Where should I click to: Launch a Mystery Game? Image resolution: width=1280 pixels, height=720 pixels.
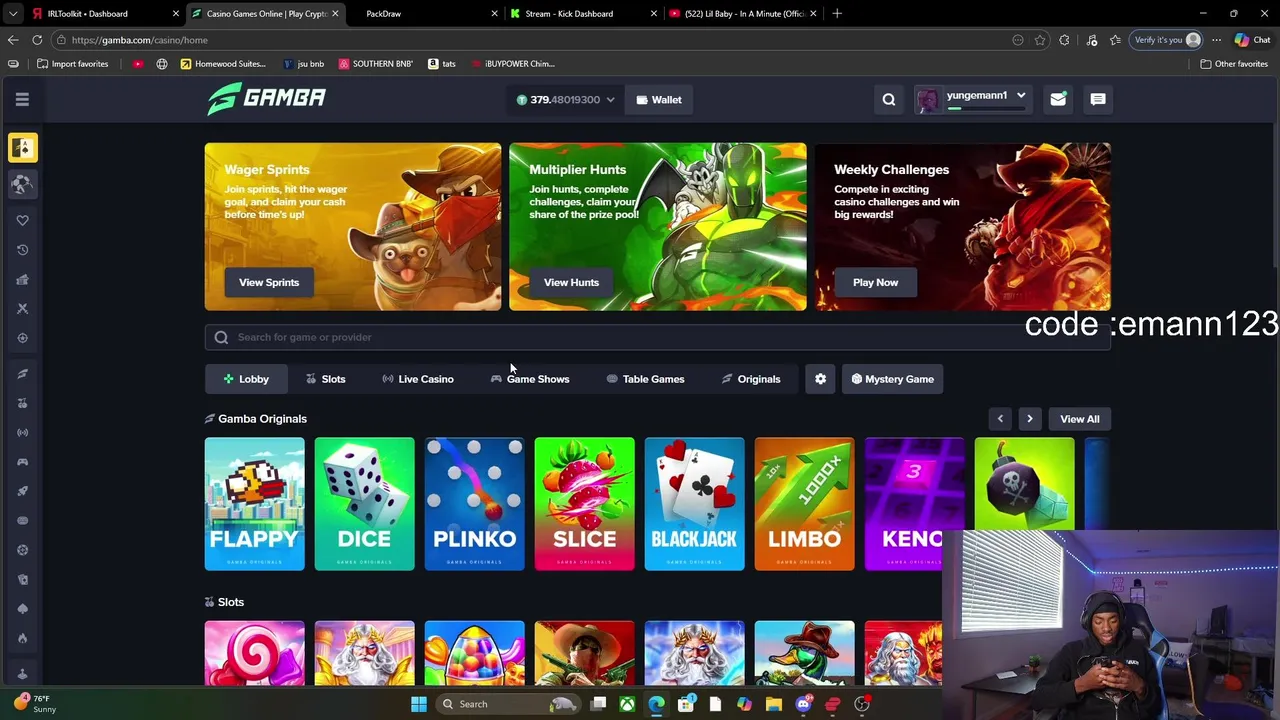893,379
